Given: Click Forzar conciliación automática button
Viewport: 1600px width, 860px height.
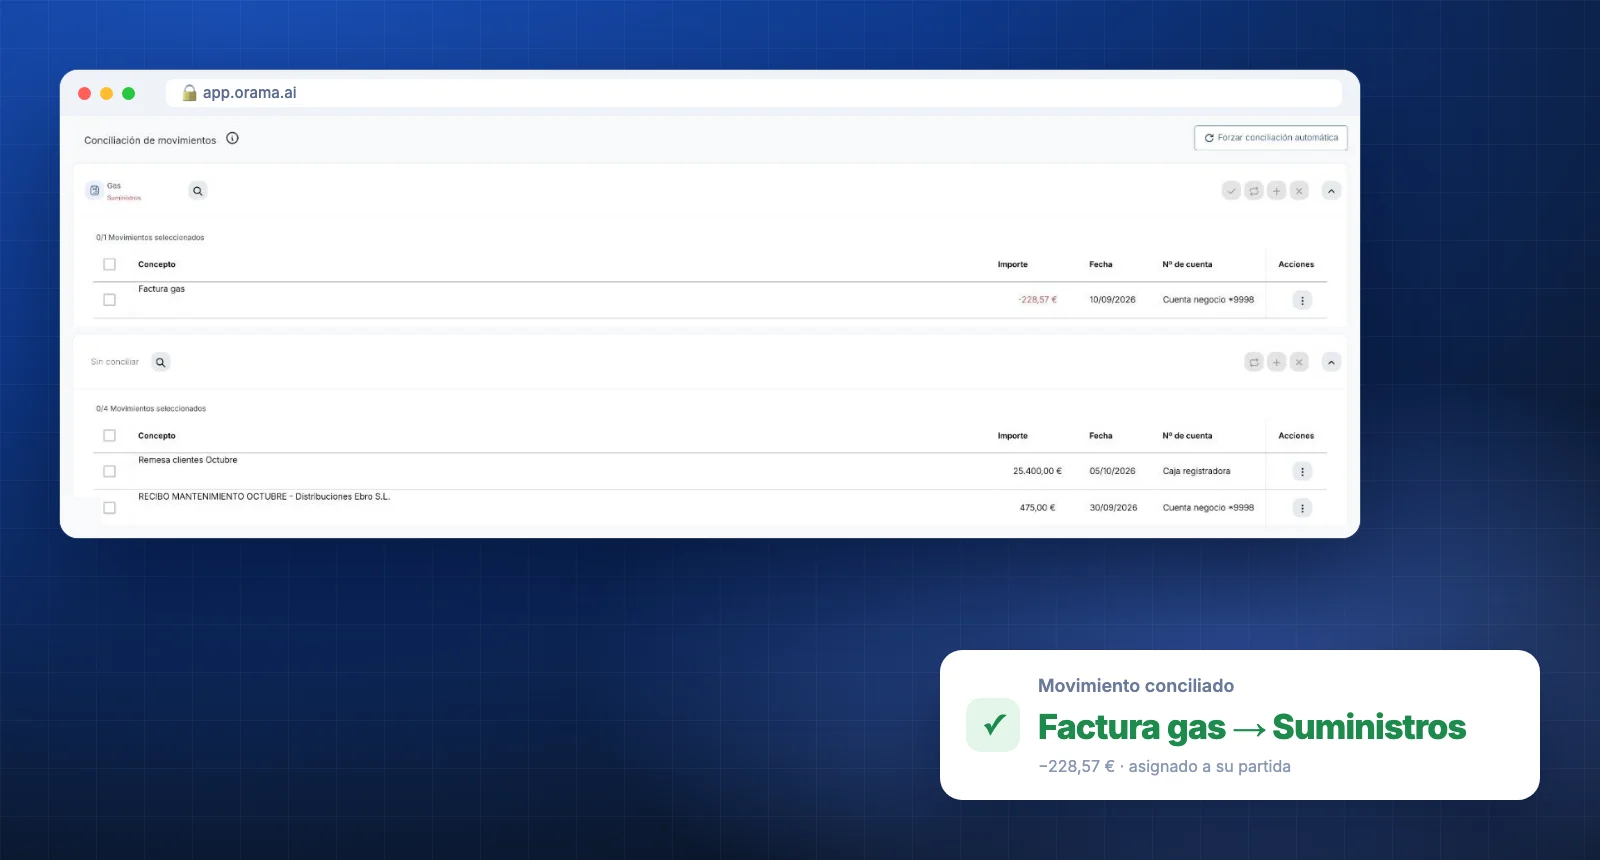Looking at the screenshot, I should click(1271, 138).
